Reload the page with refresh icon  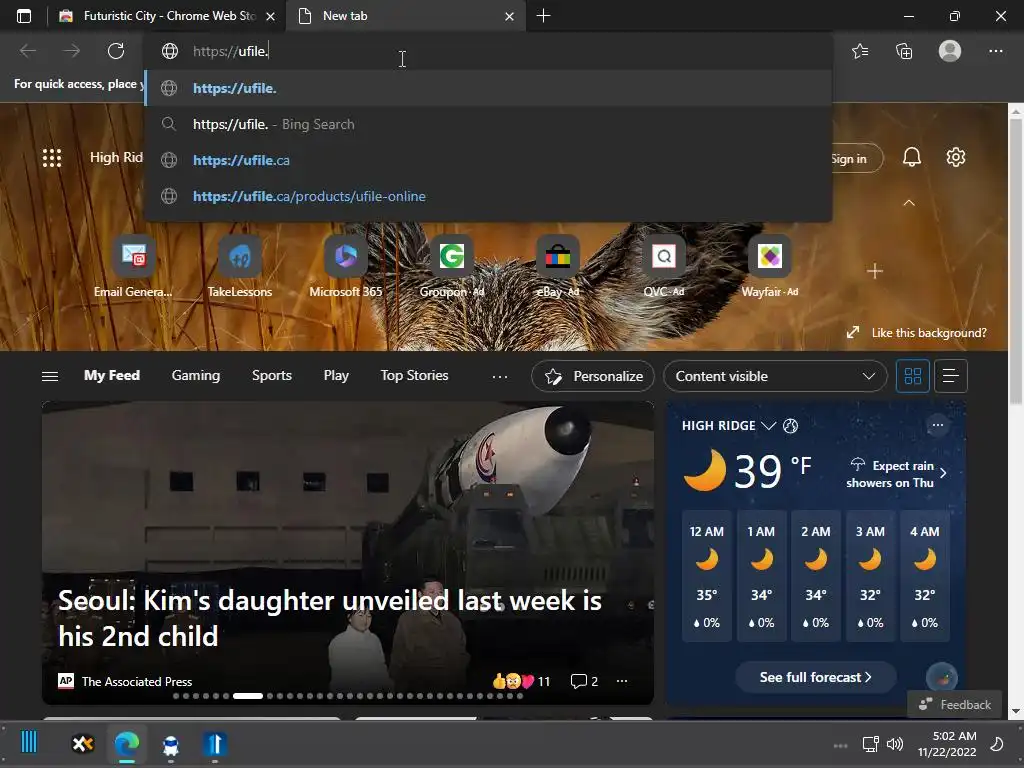coord(116,51)
